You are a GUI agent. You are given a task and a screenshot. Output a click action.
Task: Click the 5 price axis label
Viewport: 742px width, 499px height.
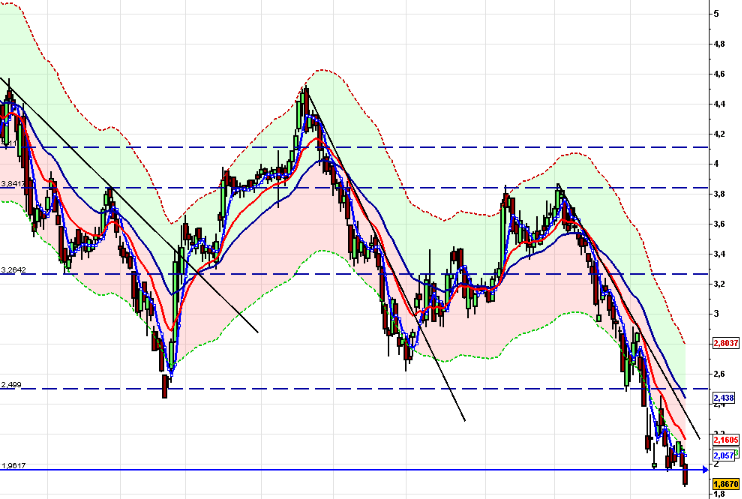[x=716, y=14]
